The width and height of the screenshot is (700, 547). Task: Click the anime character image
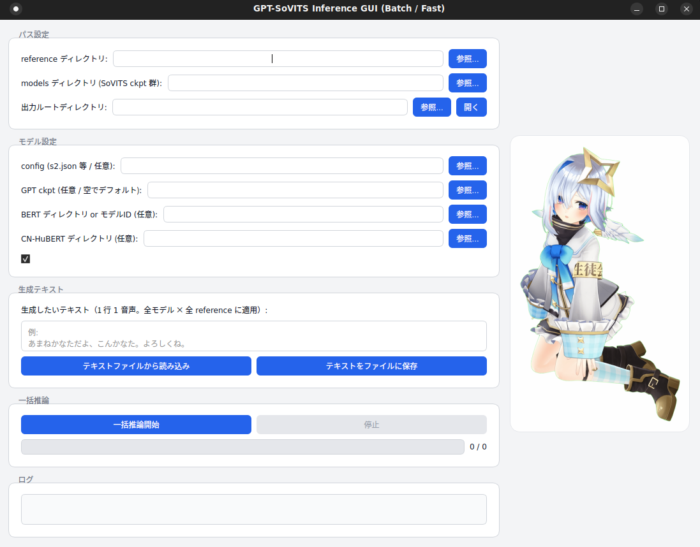(x=599, y=283)
